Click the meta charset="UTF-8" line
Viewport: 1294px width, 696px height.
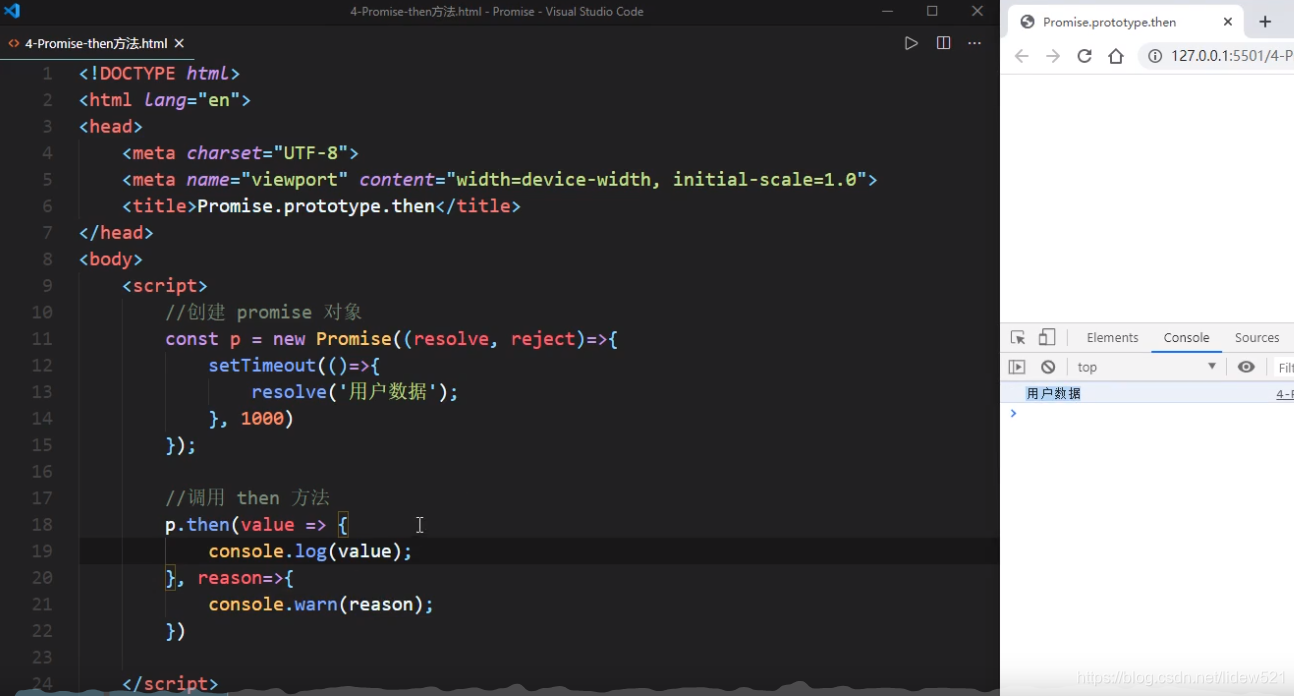click(240, 153)
